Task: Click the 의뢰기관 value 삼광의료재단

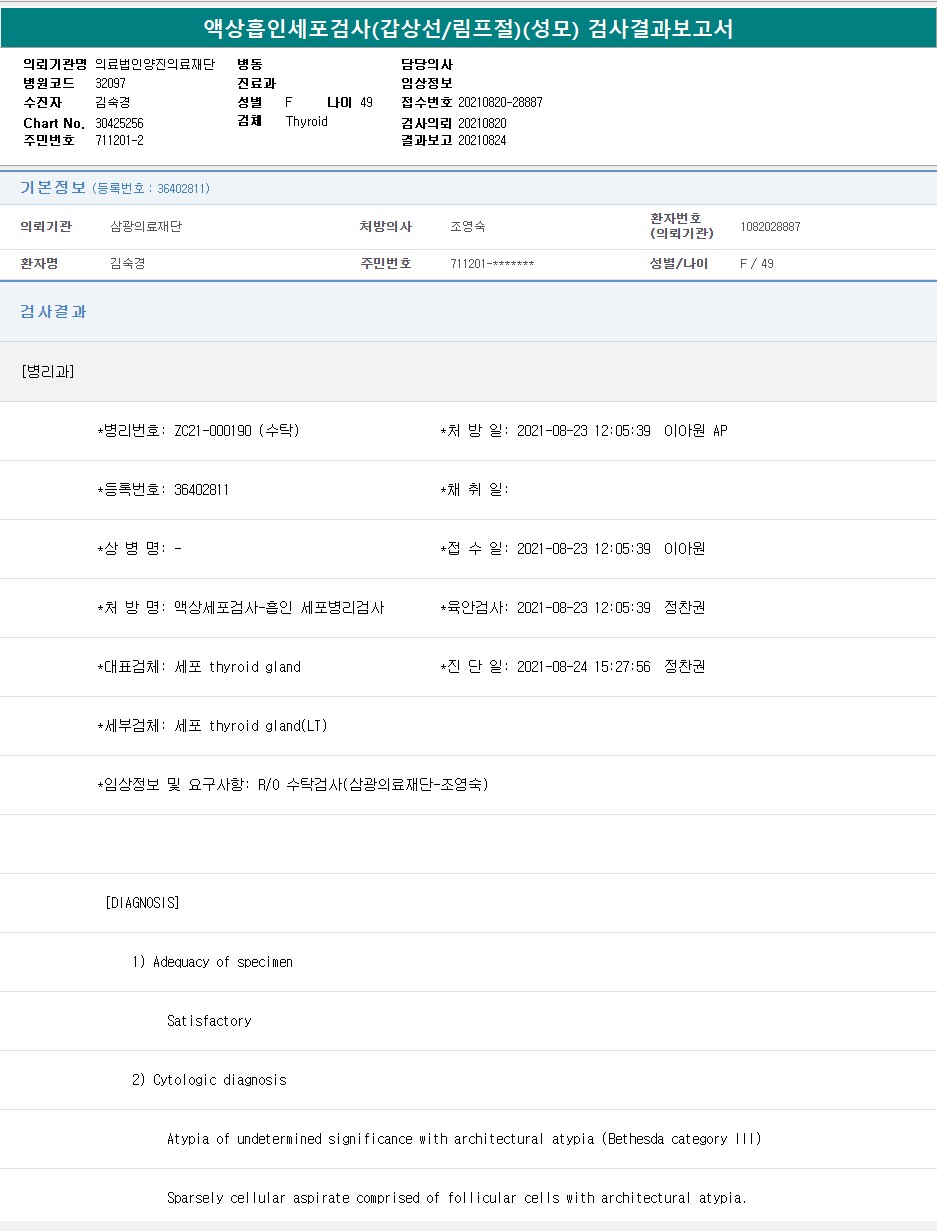Action: pos(146,227)
